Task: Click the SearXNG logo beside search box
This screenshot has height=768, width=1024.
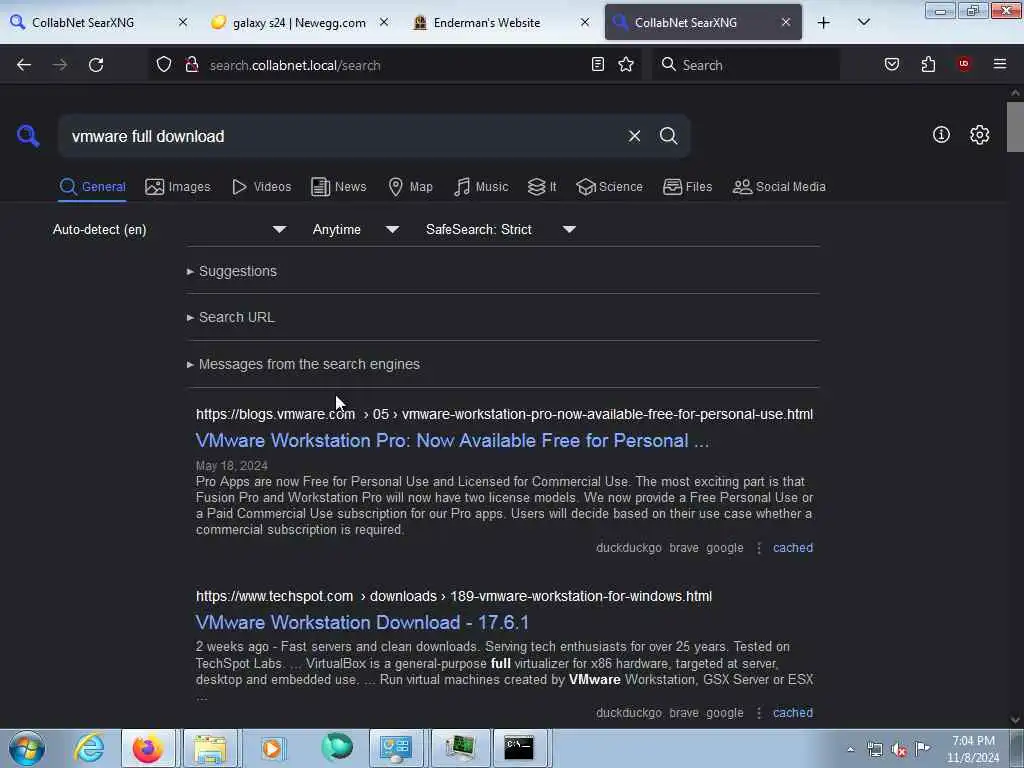Action: click(28, 136)
